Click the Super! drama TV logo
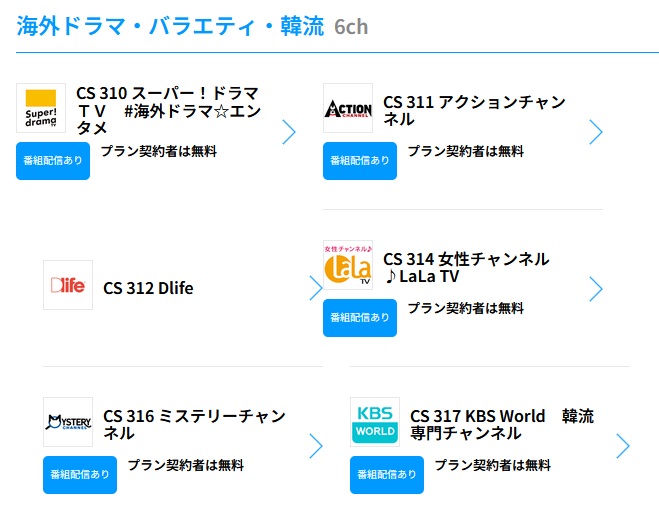This screenshot has height=511, width=659. [41, 108]
